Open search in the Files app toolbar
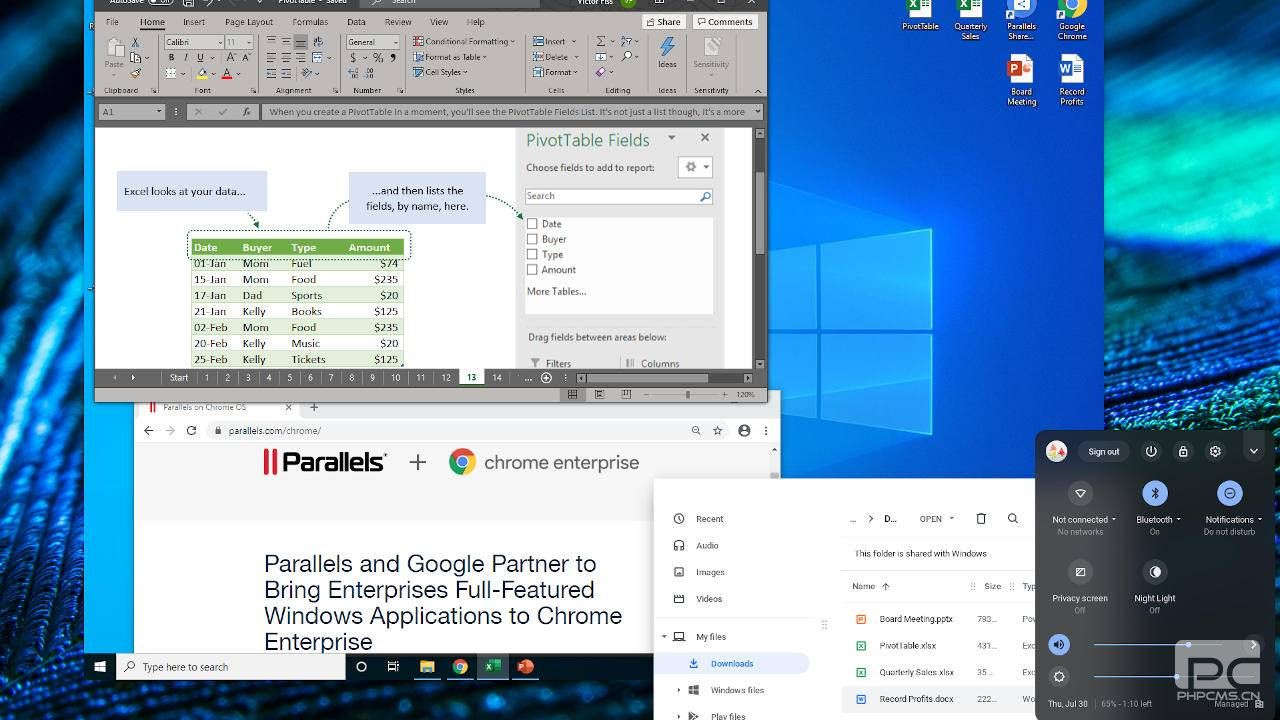 click(x=1013, y=518)
